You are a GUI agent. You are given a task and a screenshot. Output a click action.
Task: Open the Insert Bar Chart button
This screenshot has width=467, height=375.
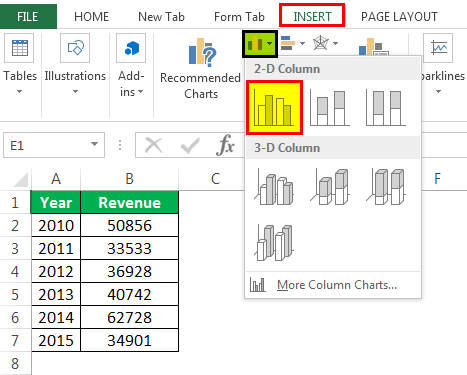[x=293, y=43]
